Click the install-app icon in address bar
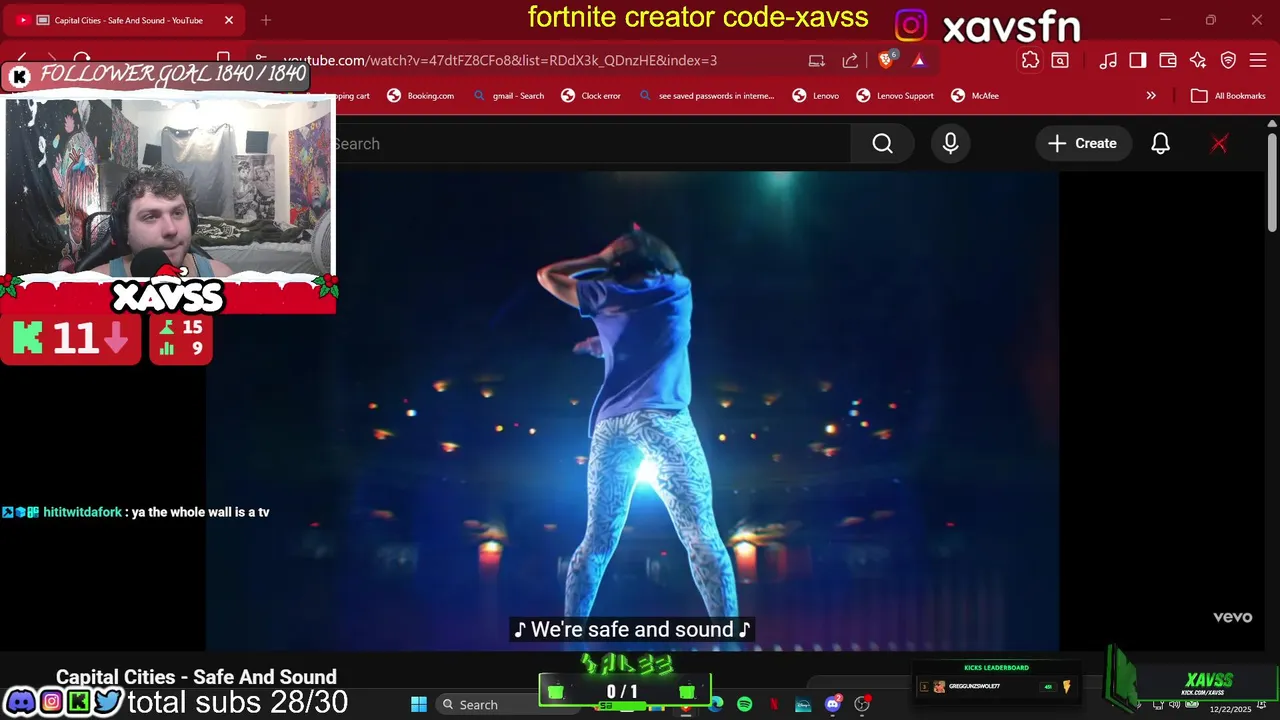Viewport: 1280px width, 720px height. (x=817, y=61)
